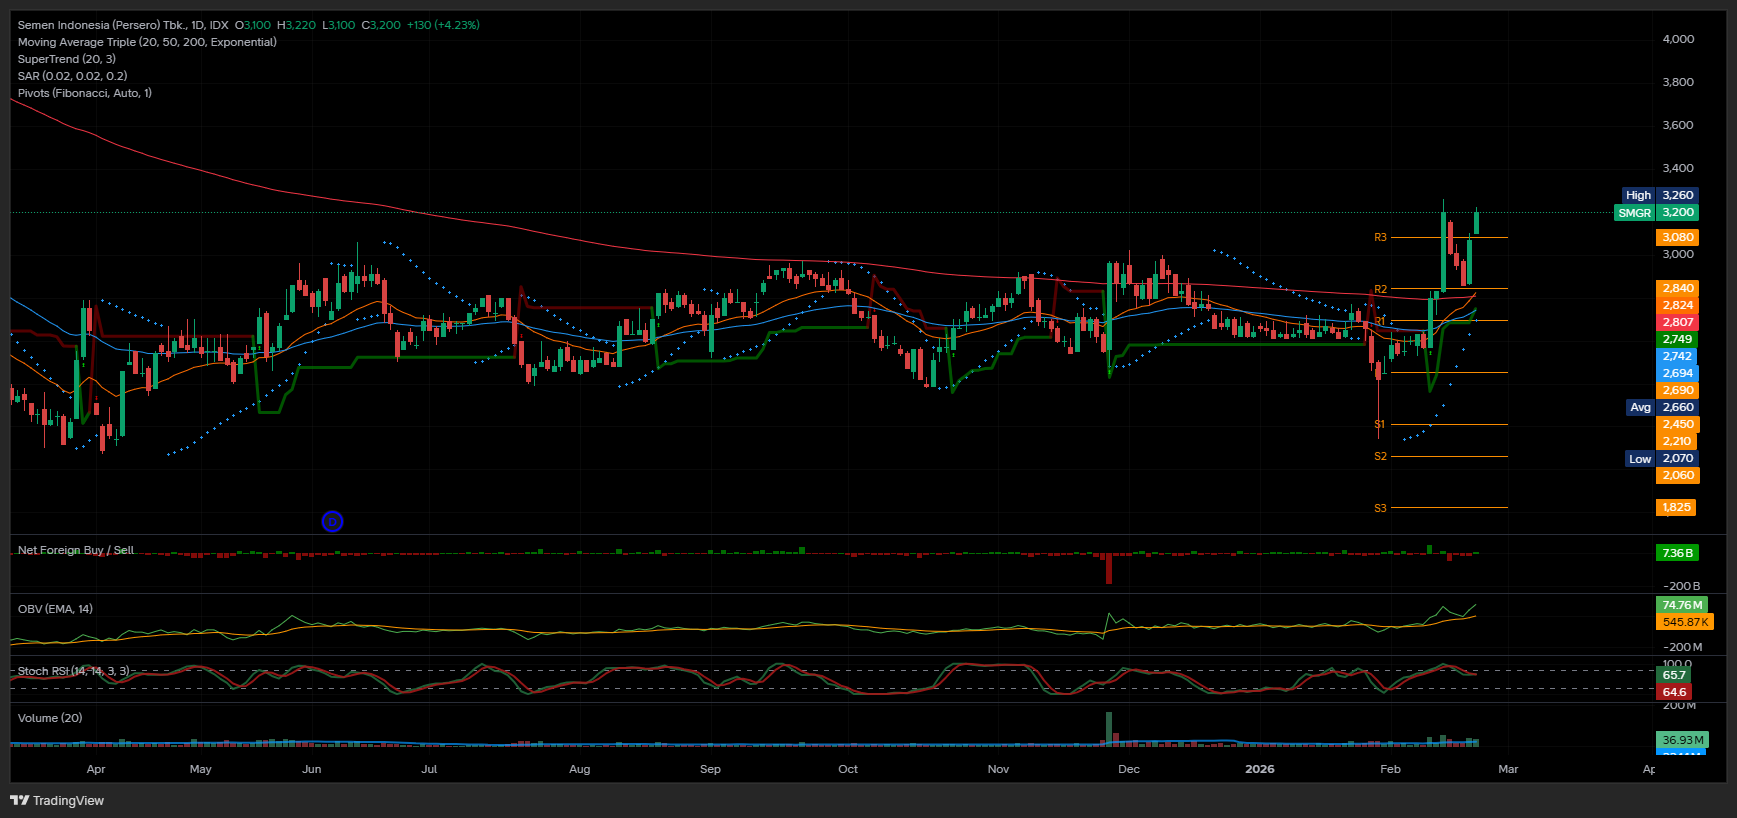The image size is (1737, 818).
Task: Select the OBV (EMA, 14) pane label
Action: point(55,609)
